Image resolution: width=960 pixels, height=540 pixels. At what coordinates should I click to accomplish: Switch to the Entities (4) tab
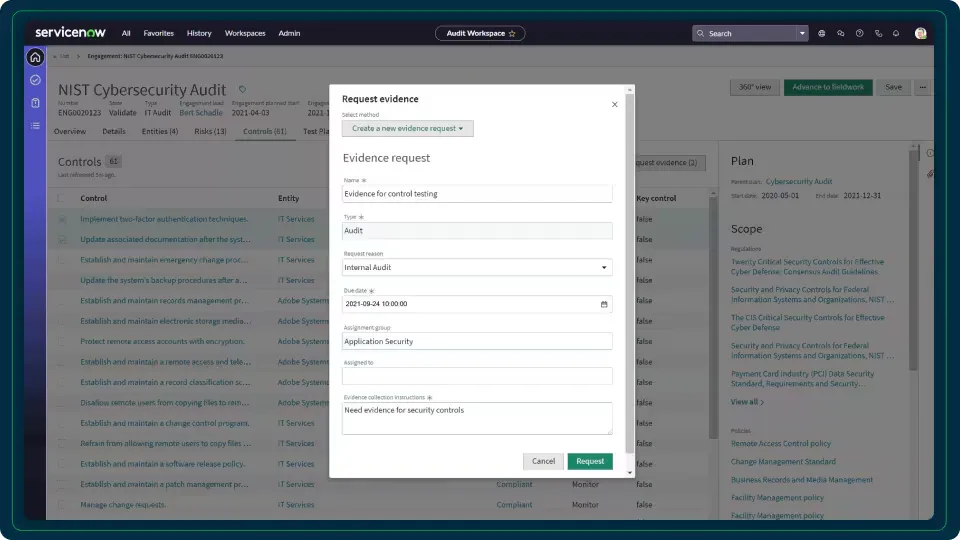[x=160, y=132]
